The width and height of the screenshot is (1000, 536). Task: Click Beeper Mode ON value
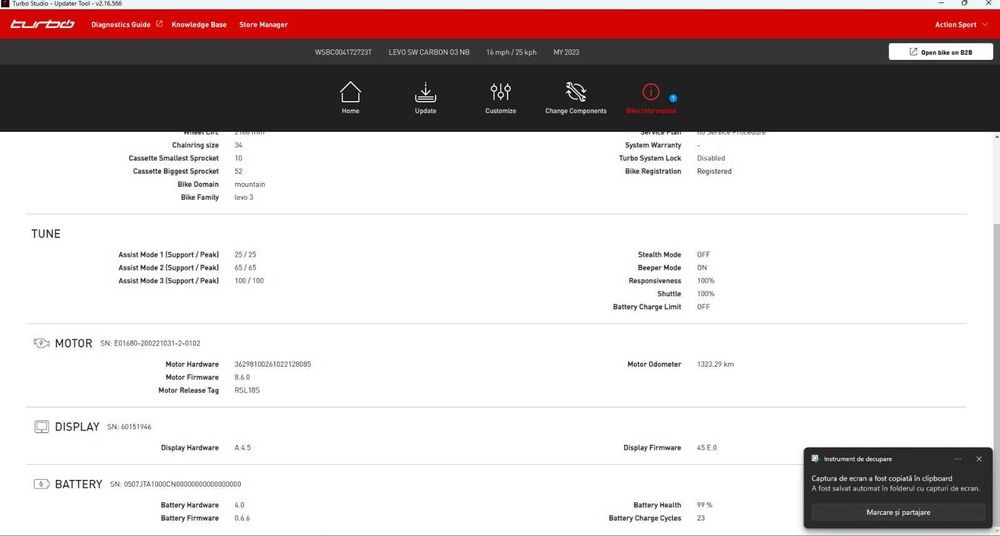point(702,268)
